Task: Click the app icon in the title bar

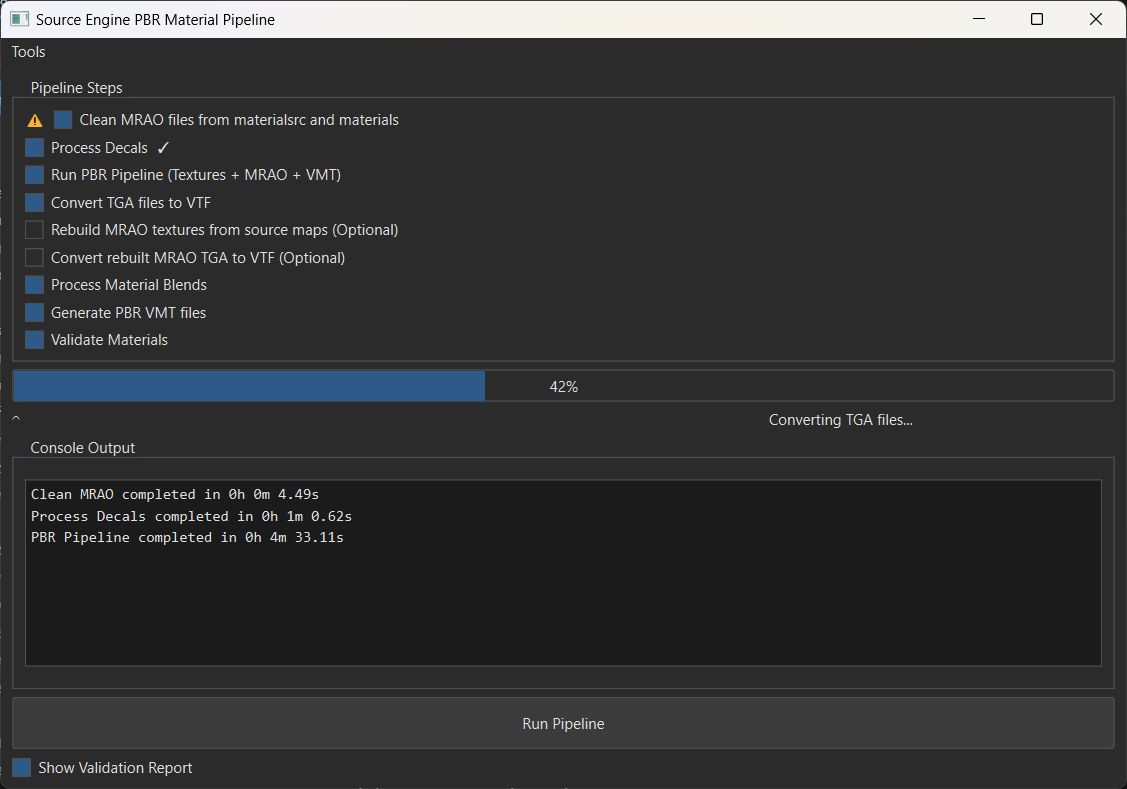Action: [x=19, y=19]
